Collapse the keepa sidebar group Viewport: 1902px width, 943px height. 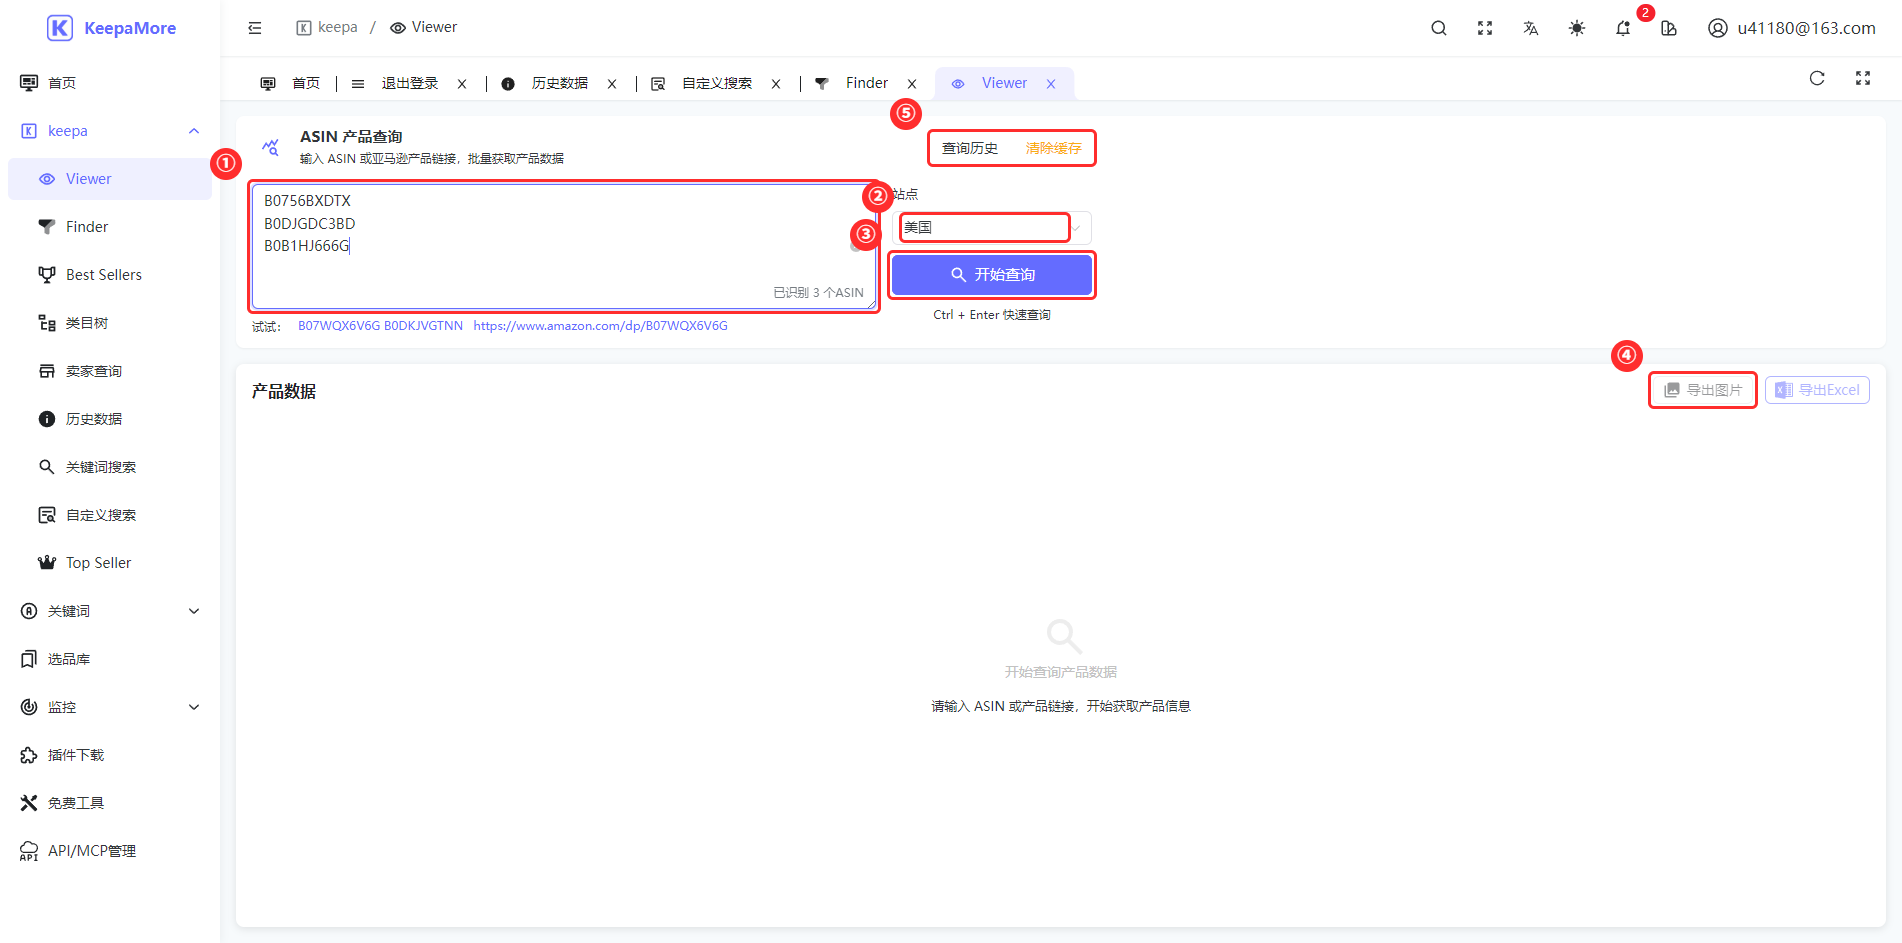coord(110,131)
